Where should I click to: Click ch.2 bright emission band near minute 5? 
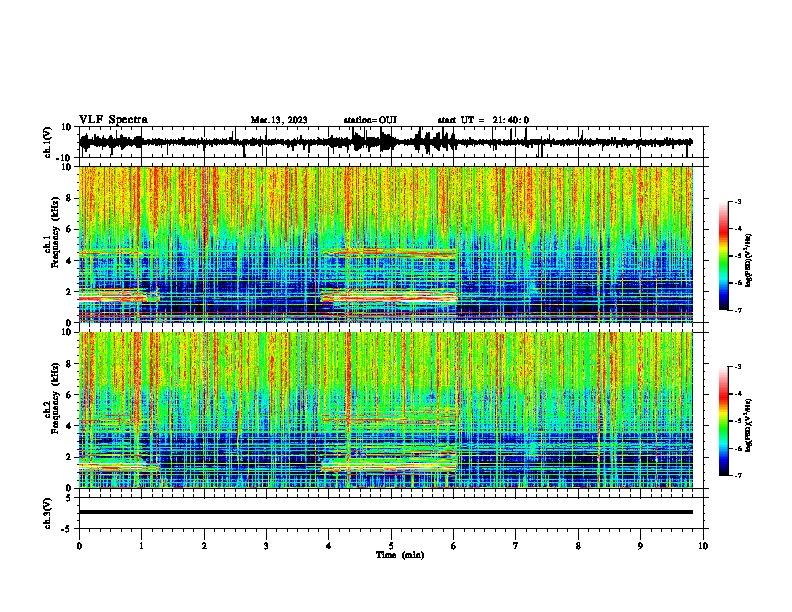coord(389,465)
